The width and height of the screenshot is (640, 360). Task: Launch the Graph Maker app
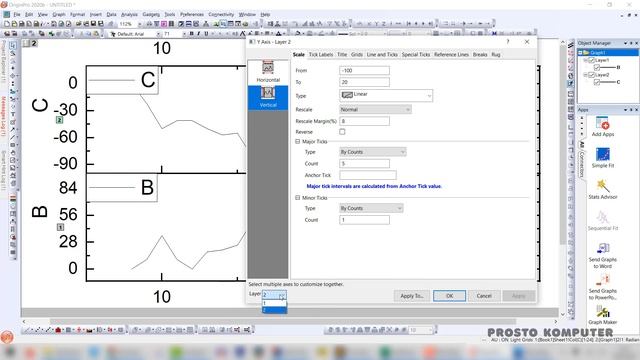(x=602, y=311)
